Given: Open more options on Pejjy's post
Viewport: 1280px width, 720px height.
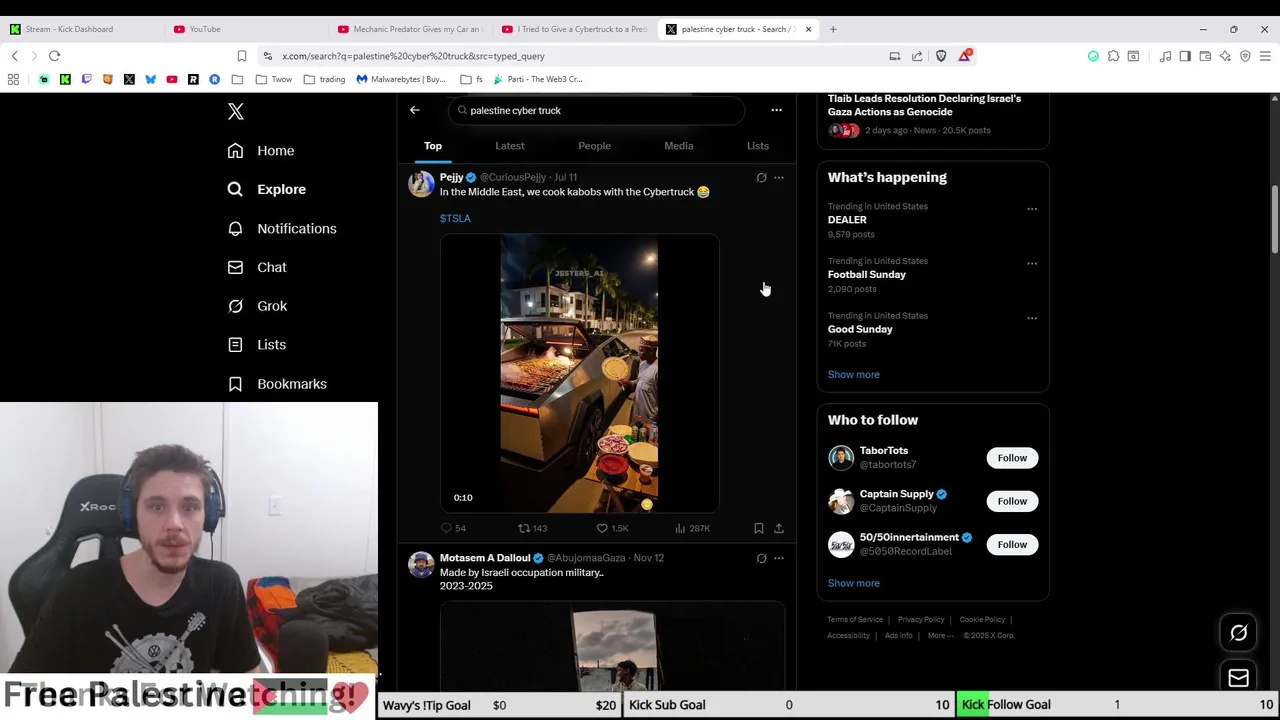Looking at the screenshot, I should (779, 178).
